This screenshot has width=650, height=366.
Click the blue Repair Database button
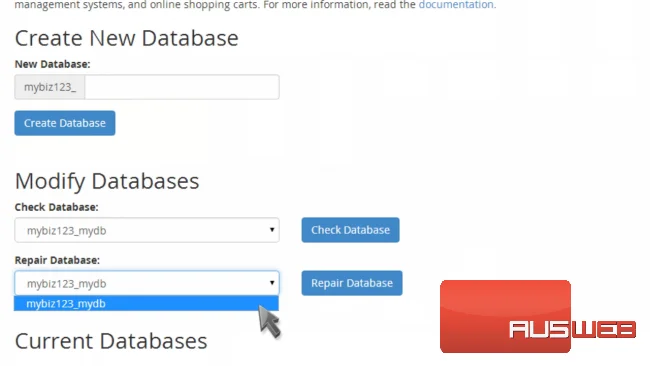tap(352, 283)
